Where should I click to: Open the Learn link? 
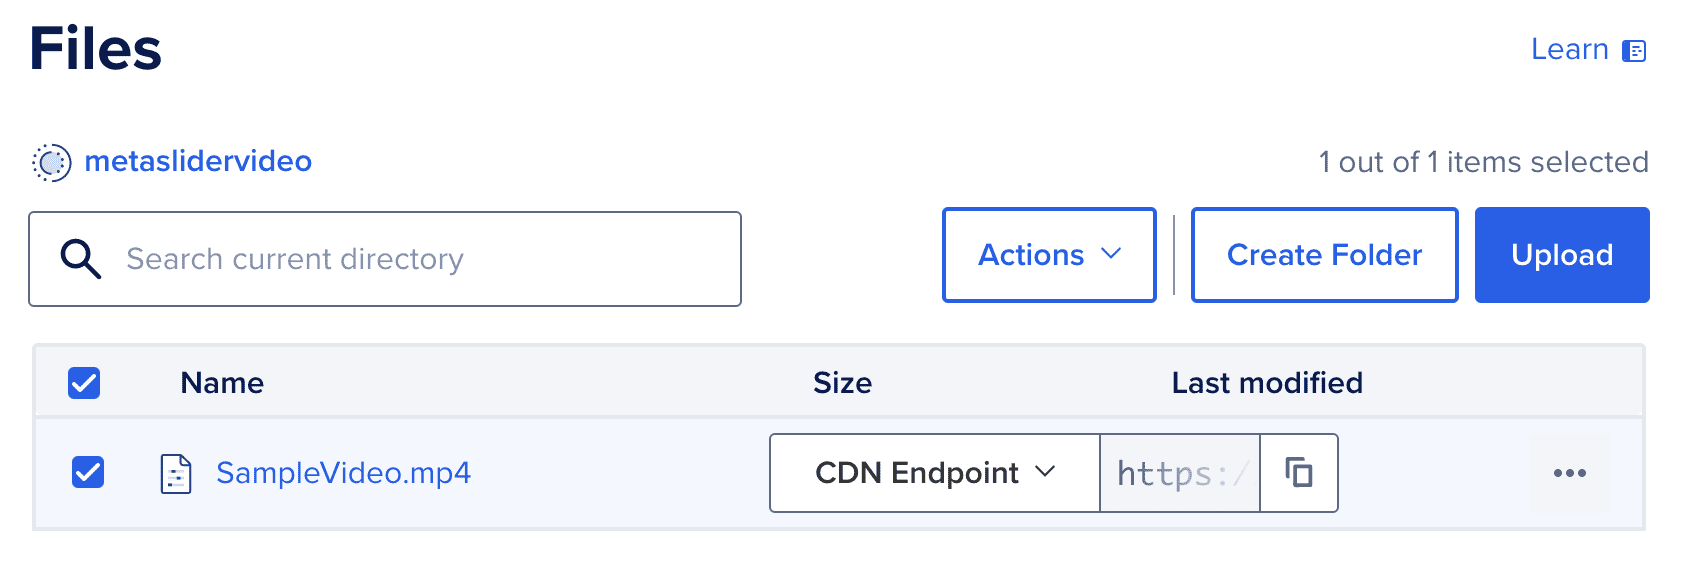point(1569,50)
